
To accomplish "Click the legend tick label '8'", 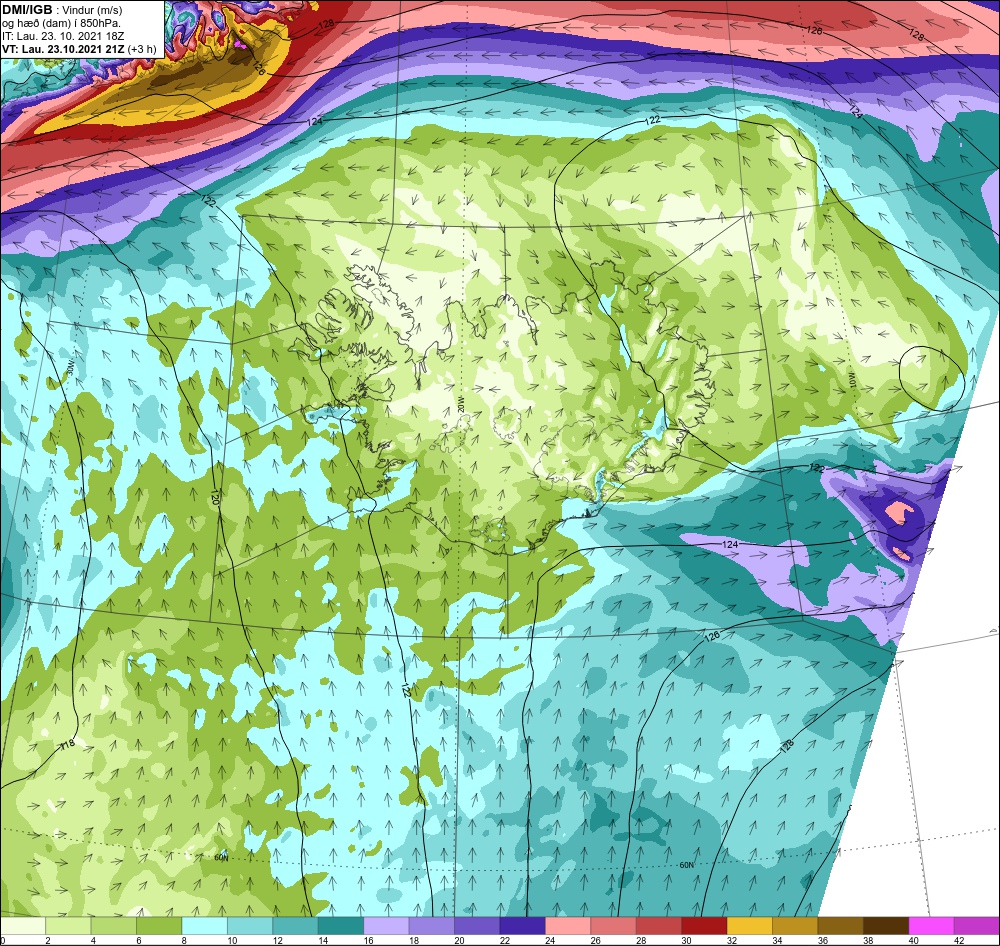I will tap(186, 940).
